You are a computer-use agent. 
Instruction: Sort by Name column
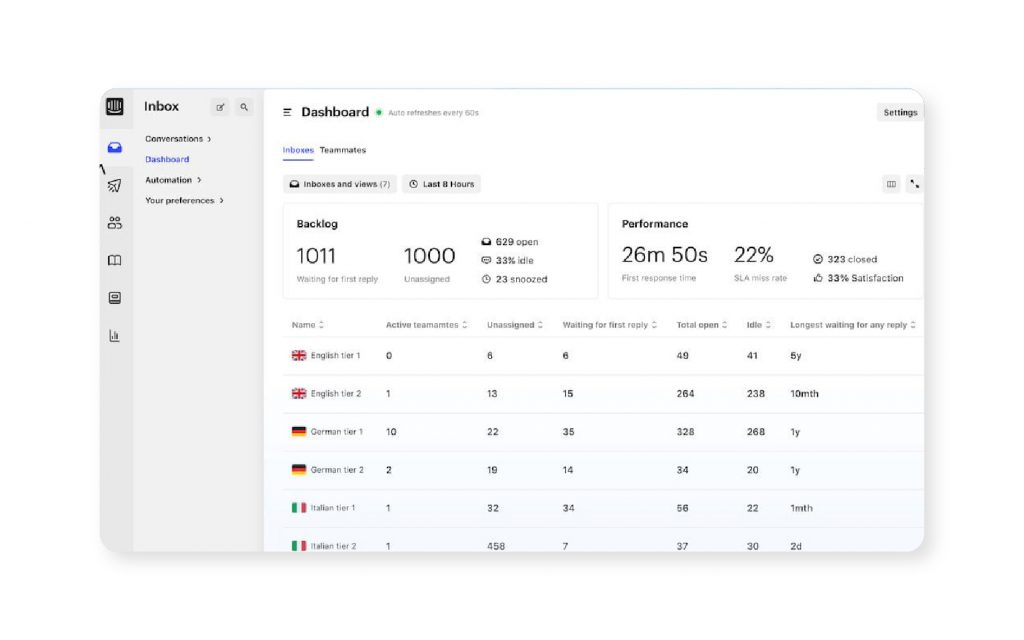pos(308,325)
